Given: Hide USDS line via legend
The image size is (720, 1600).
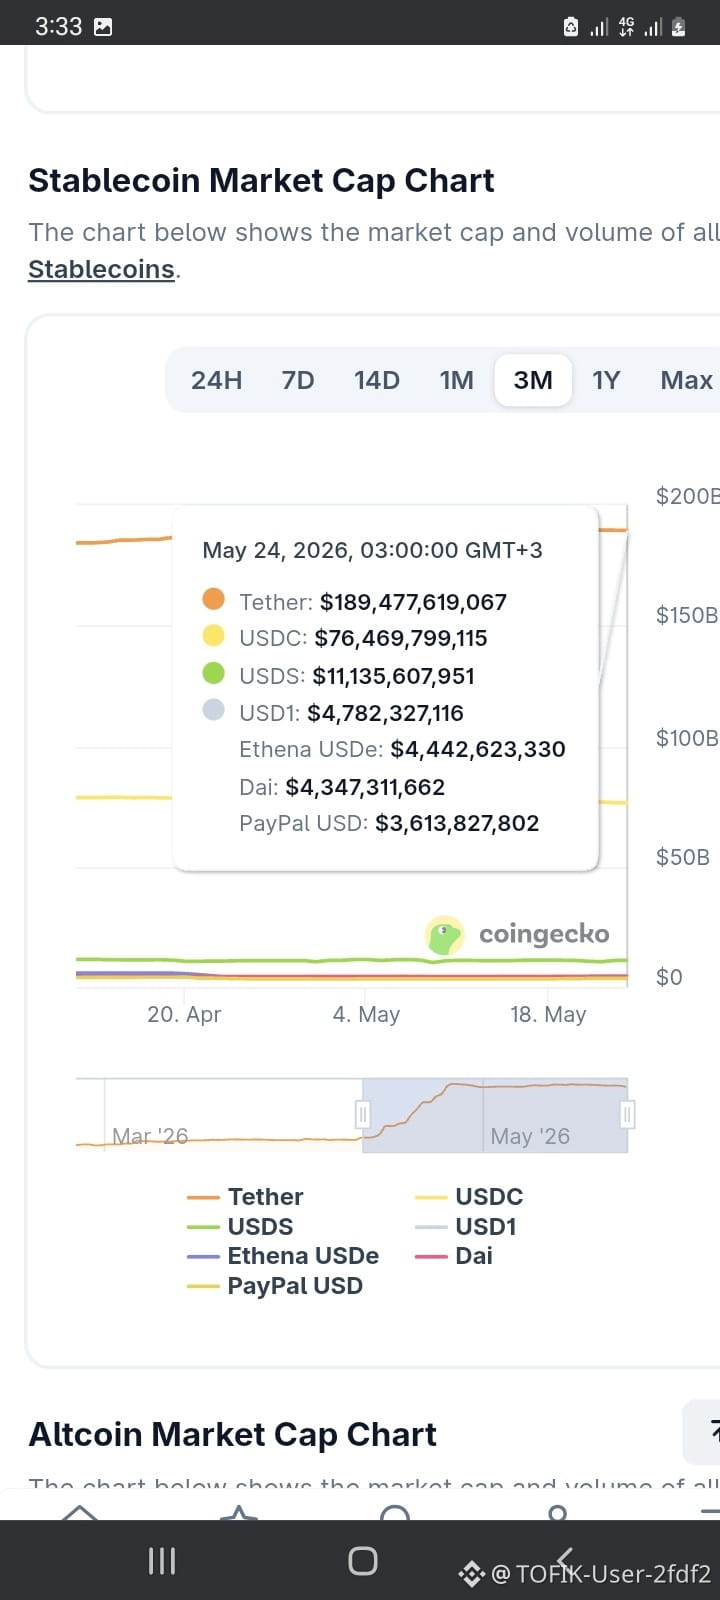Looking at the screenshot, I should coord(240,1227).
